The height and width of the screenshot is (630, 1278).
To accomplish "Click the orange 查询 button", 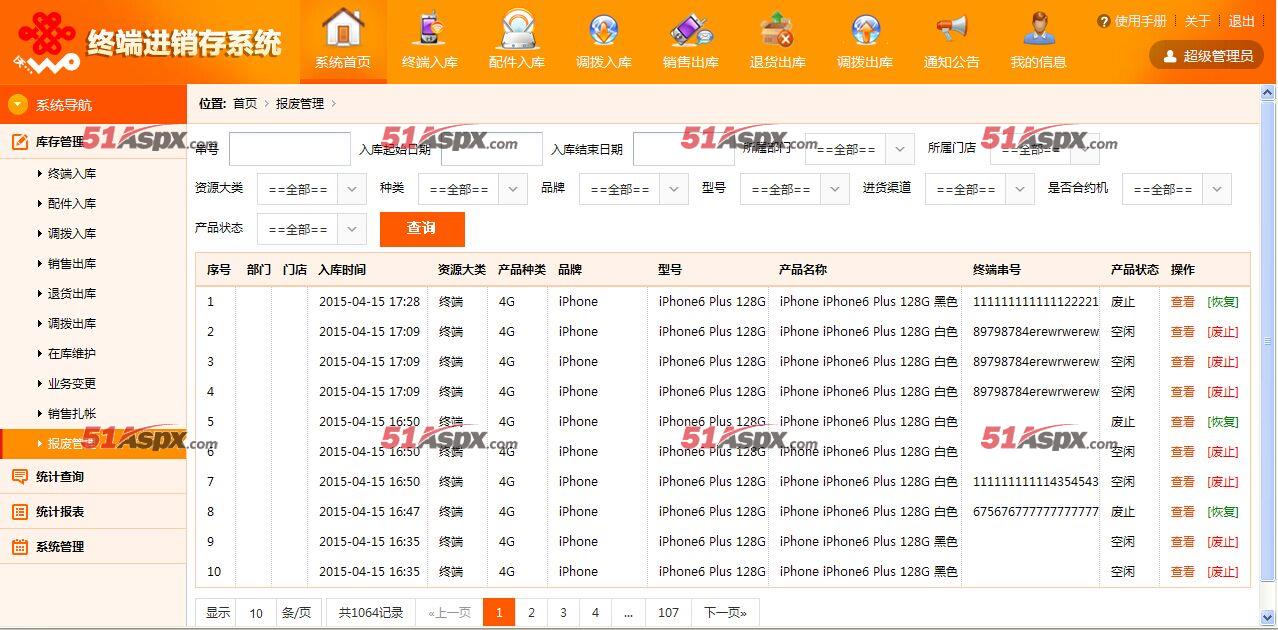I will point(422,229).
